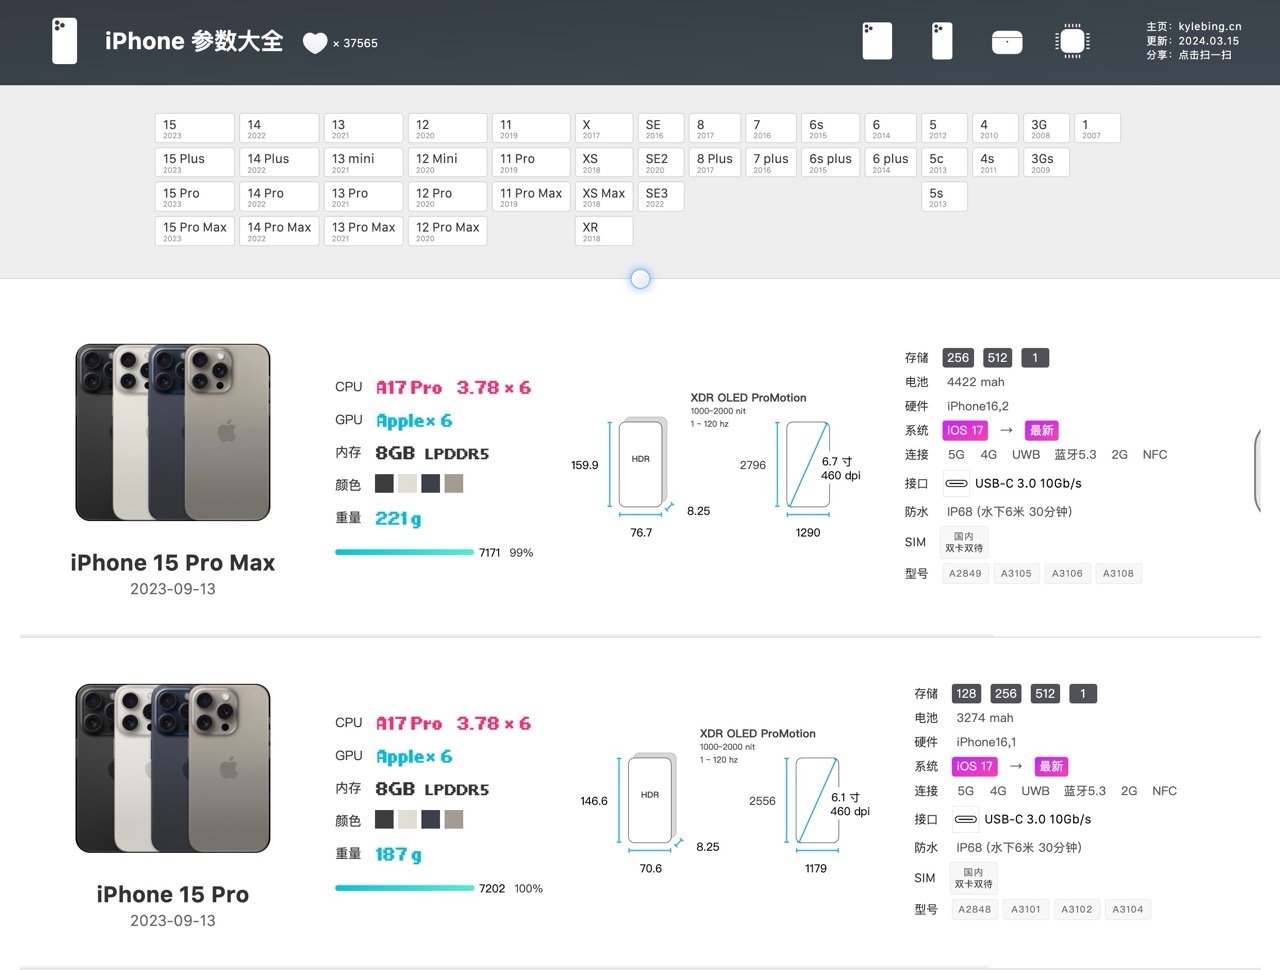This screenshot has height=970, width=1280.
Task: Open the iPad category icon in the header
Action: tap(877, 41)
